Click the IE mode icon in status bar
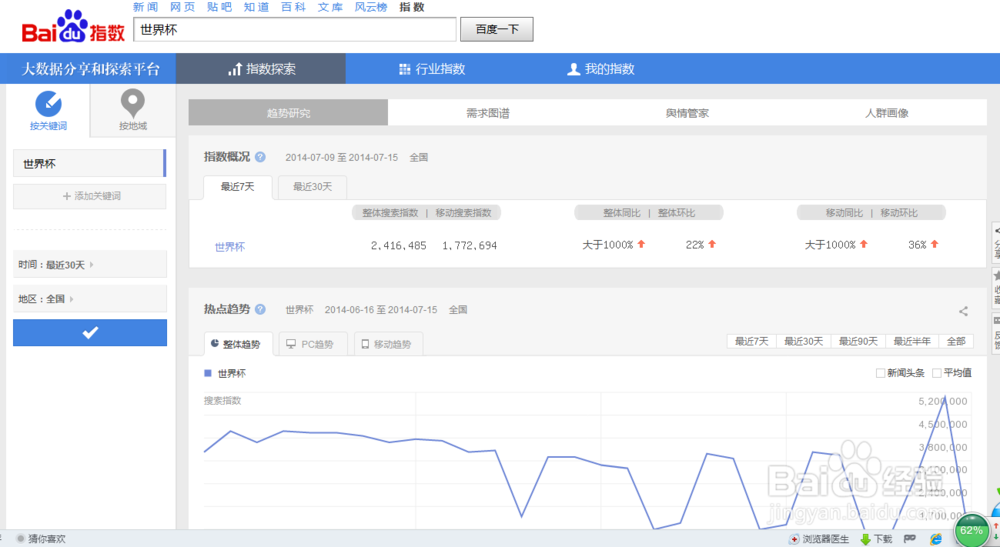The image size is (1000, 547). click(936, 539)
